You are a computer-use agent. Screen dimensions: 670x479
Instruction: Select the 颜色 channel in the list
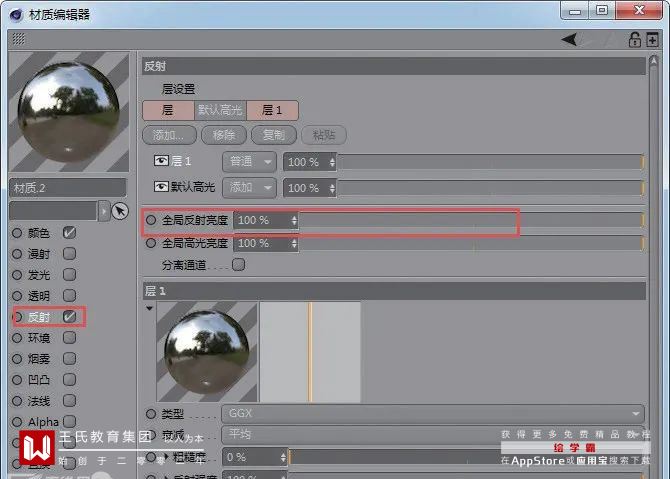coord(38,233)
